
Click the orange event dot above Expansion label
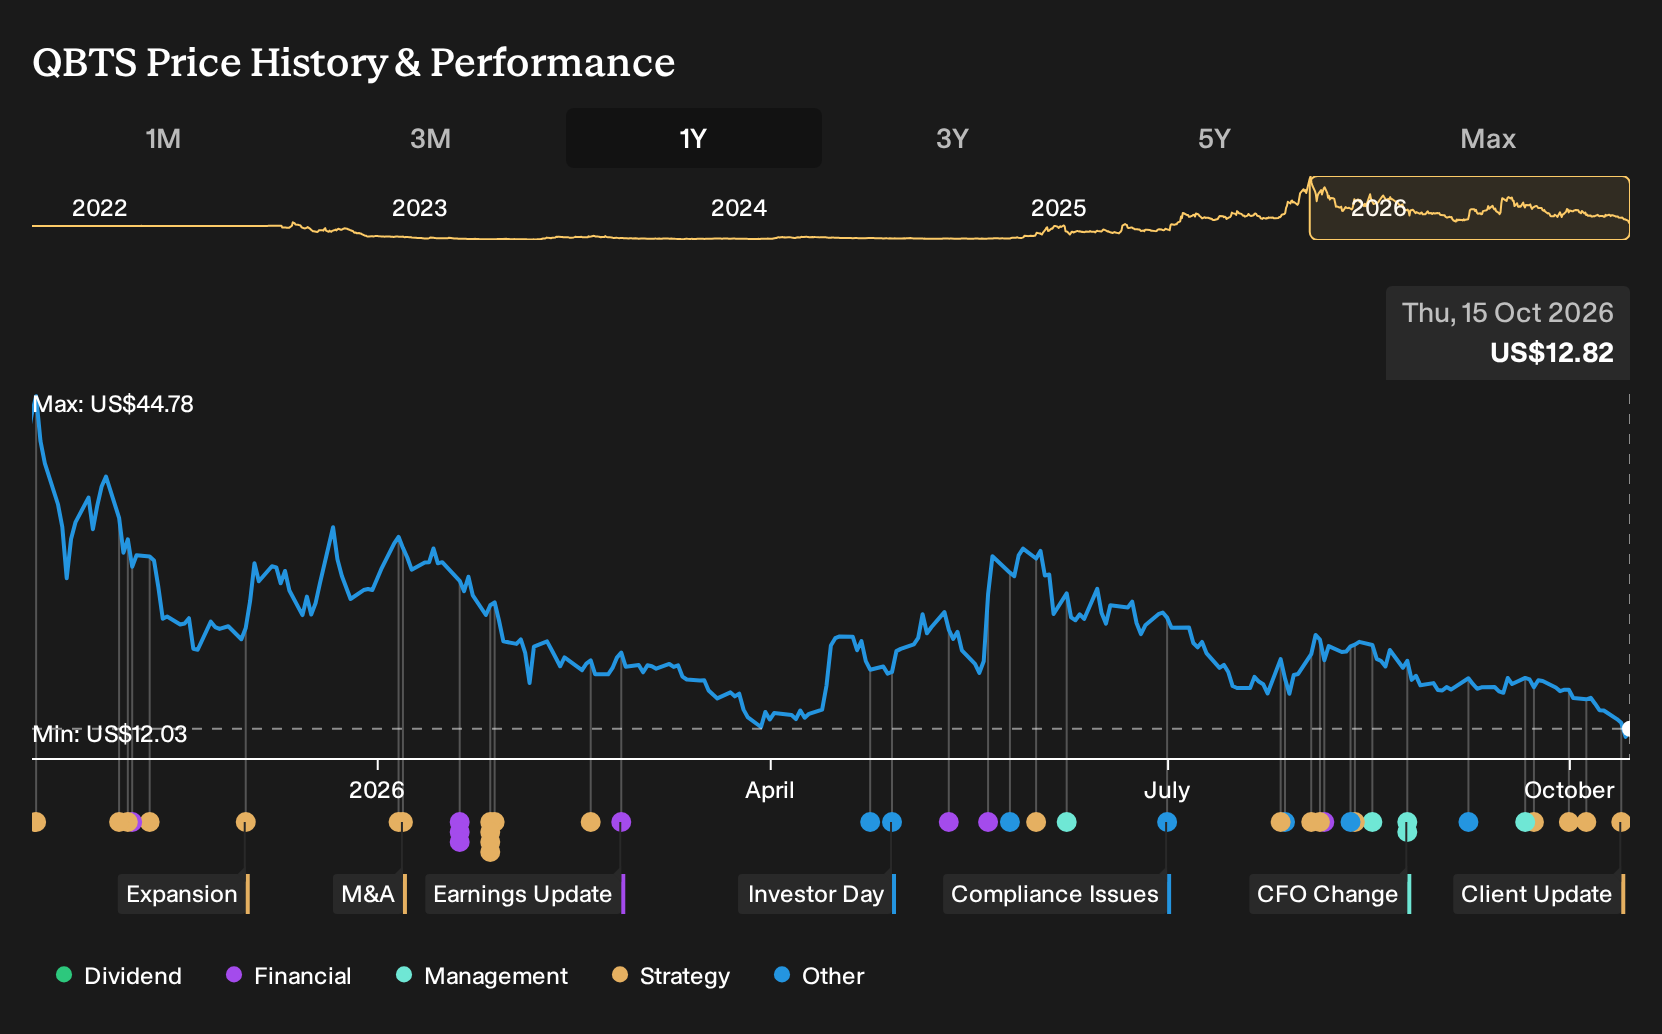point(246,822)
